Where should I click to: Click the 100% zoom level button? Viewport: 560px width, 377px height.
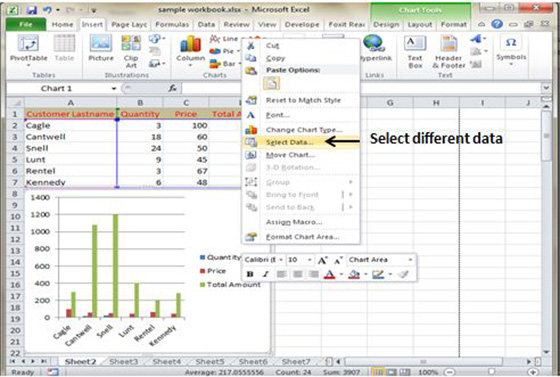tap(428, 372)
